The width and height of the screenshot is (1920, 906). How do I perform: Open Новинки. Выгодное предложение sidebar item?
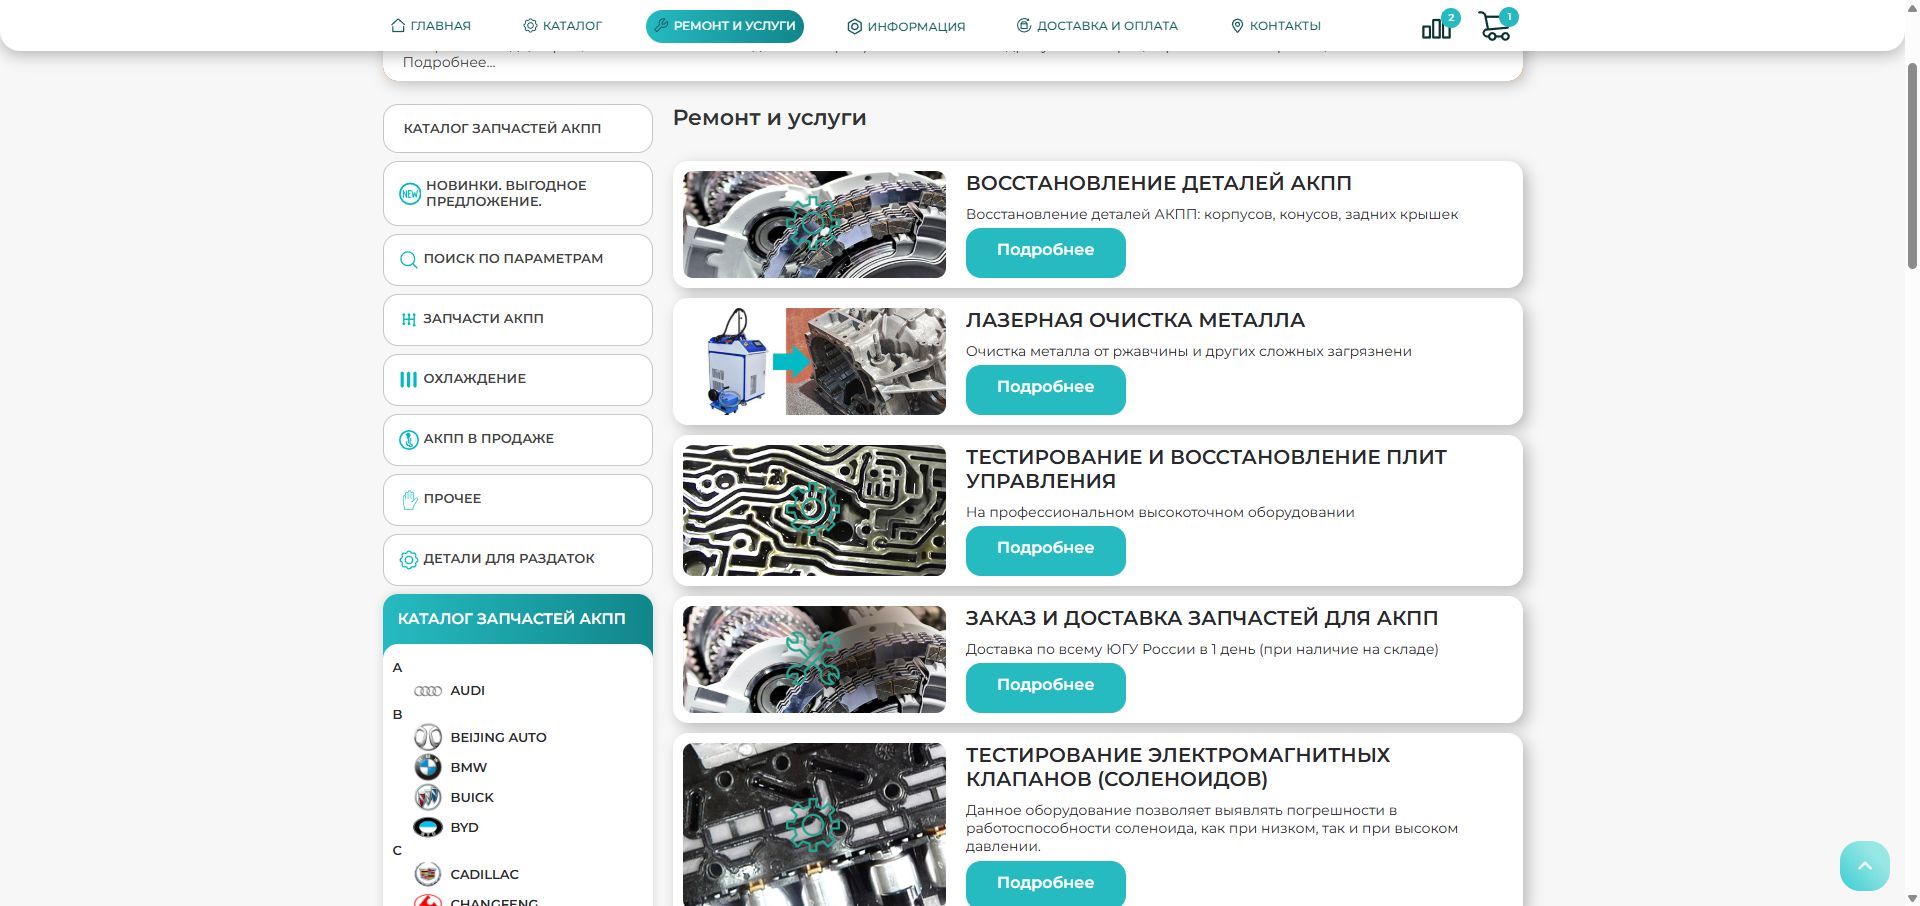[518, 194]
